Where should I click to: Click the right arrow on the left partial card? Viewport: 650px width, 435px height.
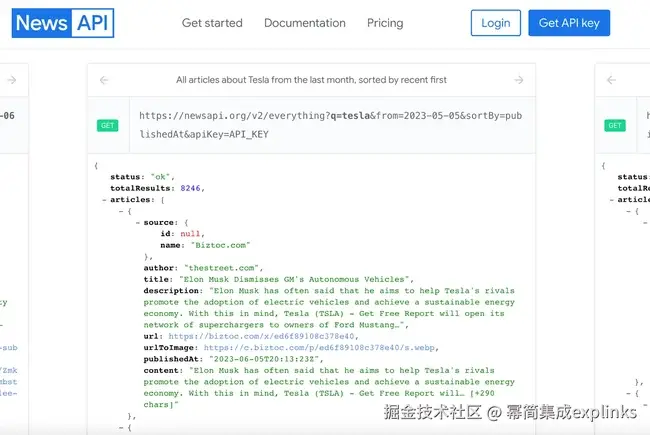[x=12, y=80]
